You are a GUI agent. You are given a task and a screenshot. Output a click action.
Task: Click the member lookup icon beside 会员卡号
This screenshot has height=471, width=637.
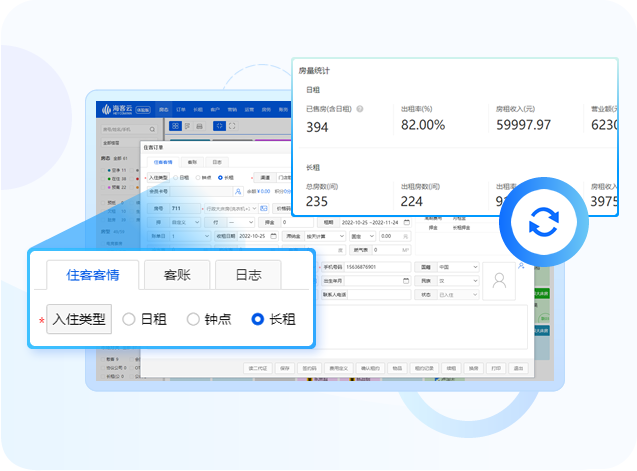pos(238,190)
